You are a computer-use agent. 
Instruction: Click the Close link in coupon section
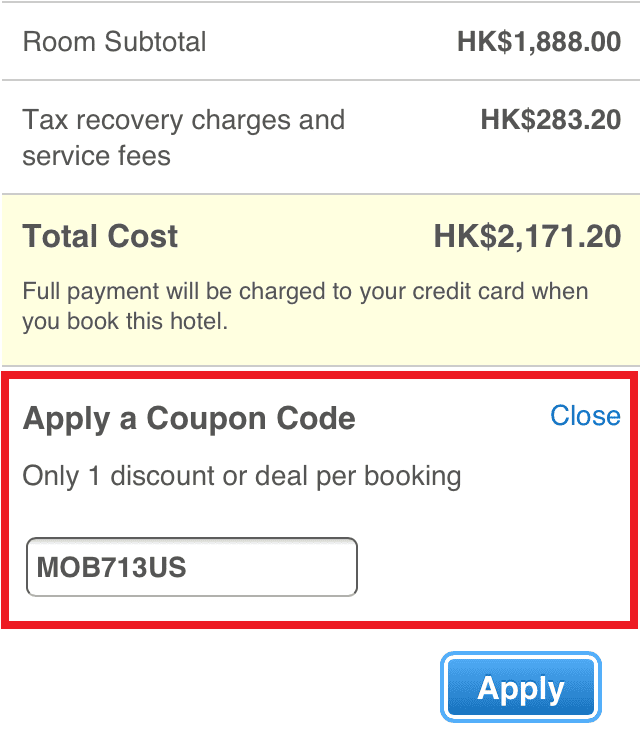pos(585,416)
